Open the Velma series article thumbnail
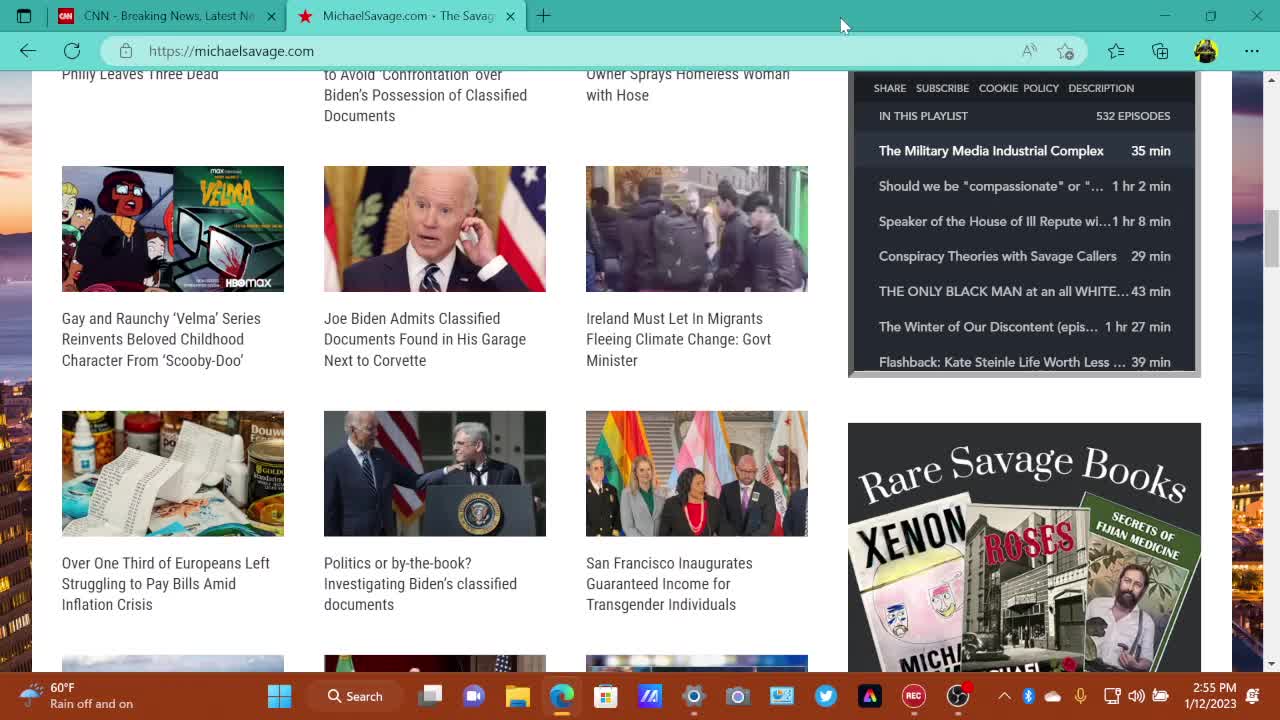The image size is (1280, 720). tap(173, 229)
